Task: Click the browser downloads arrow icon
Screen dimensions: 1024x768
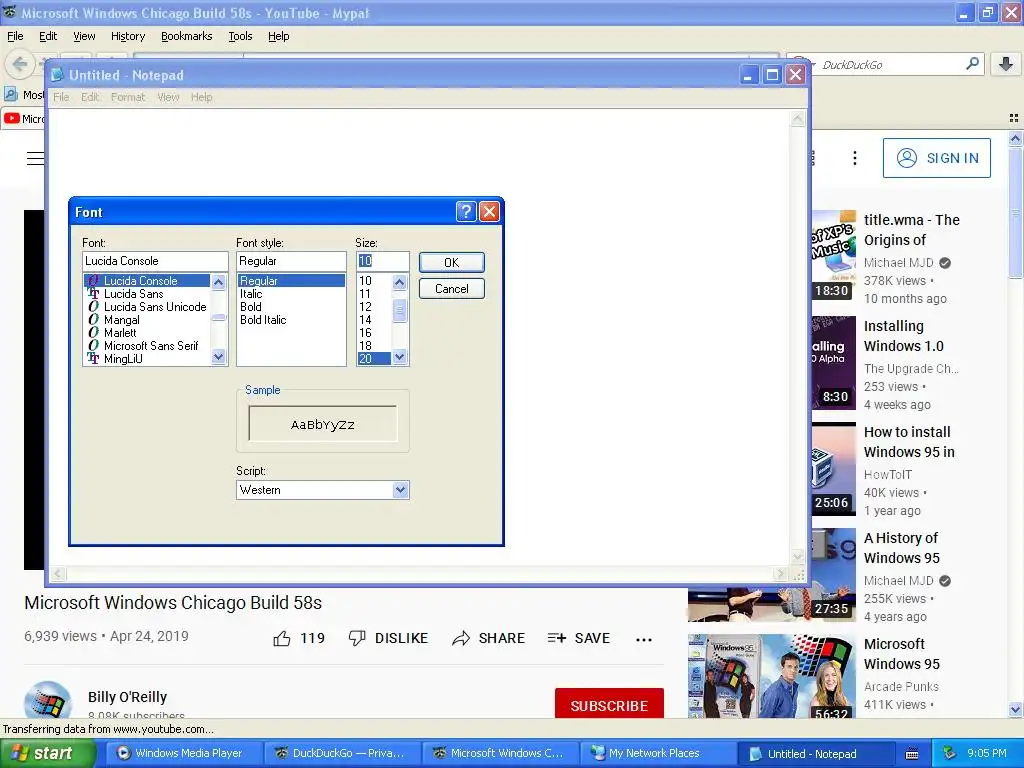Action: 1006,64
